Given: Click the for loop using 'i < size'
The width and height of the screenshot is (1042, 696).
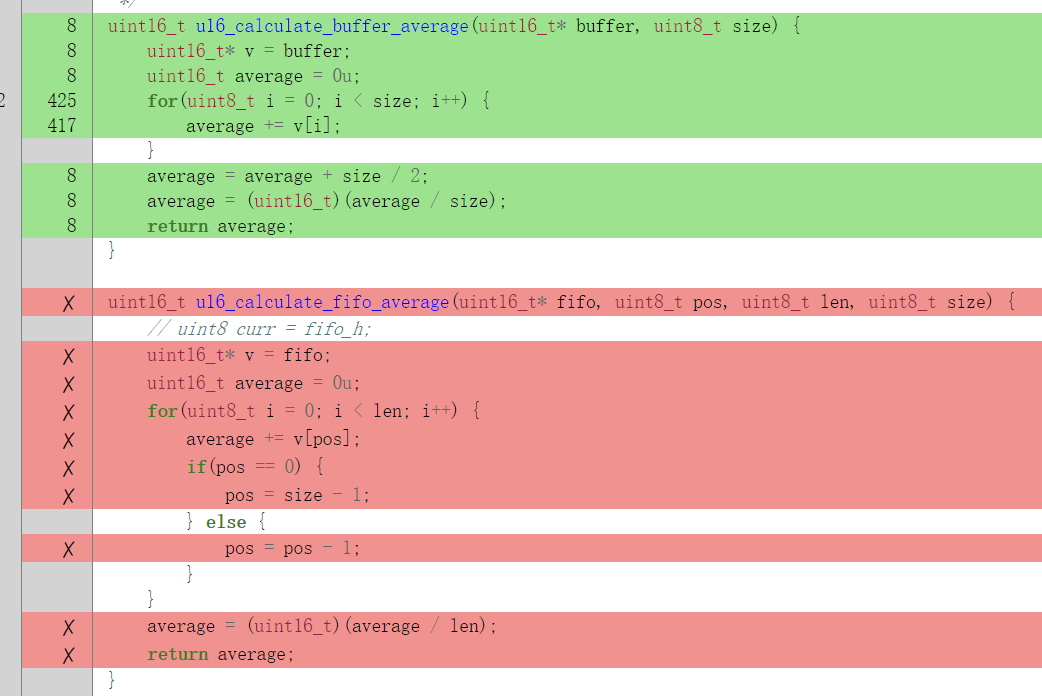Looking at the screenshot, I should pyautogui.click(x=317, y=100).
